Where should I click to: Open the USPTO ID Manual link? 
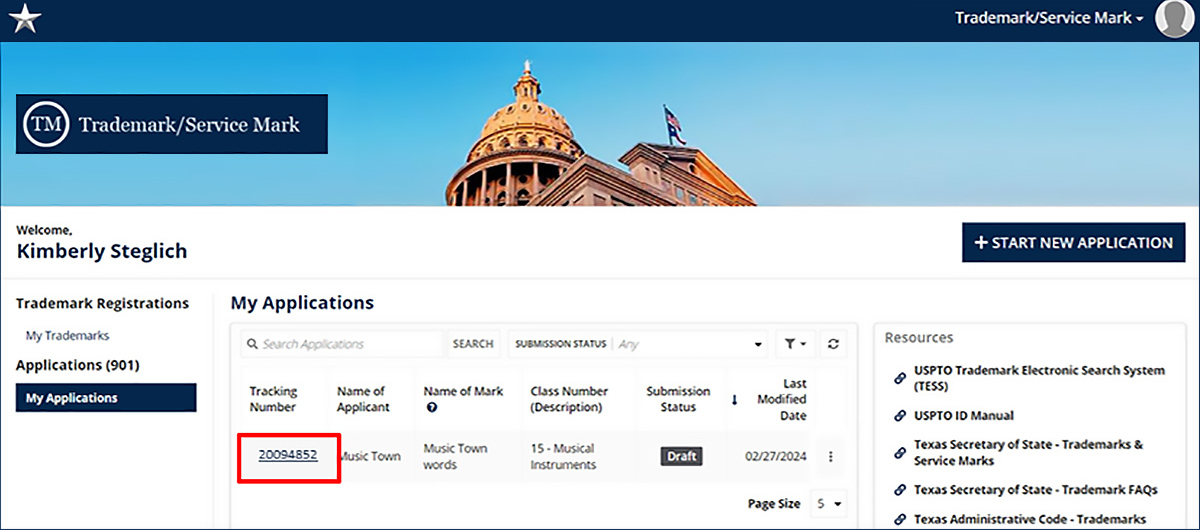pos(963,415)
